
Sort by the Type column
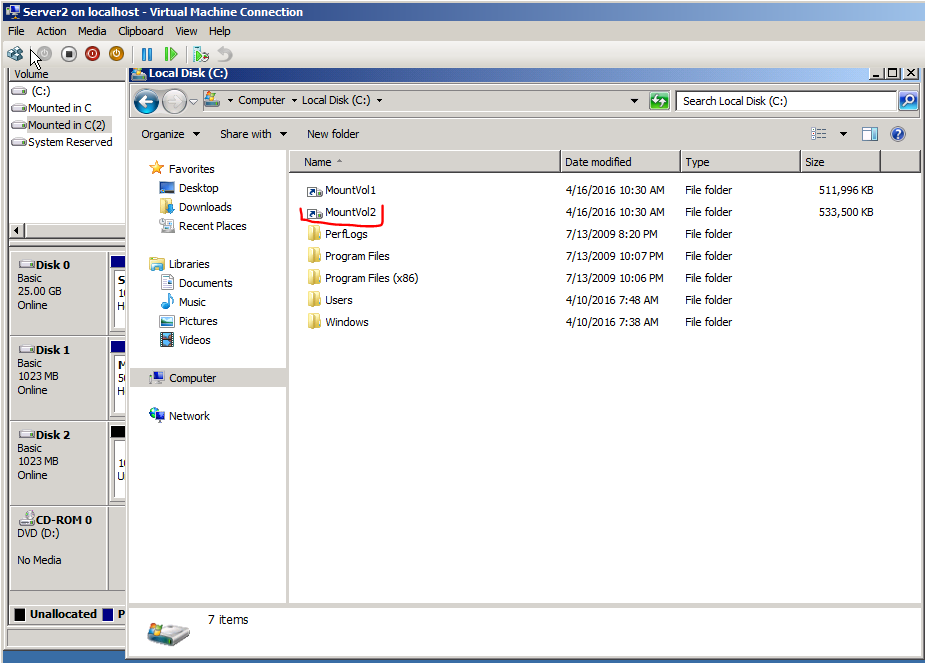tap(740, 162)
